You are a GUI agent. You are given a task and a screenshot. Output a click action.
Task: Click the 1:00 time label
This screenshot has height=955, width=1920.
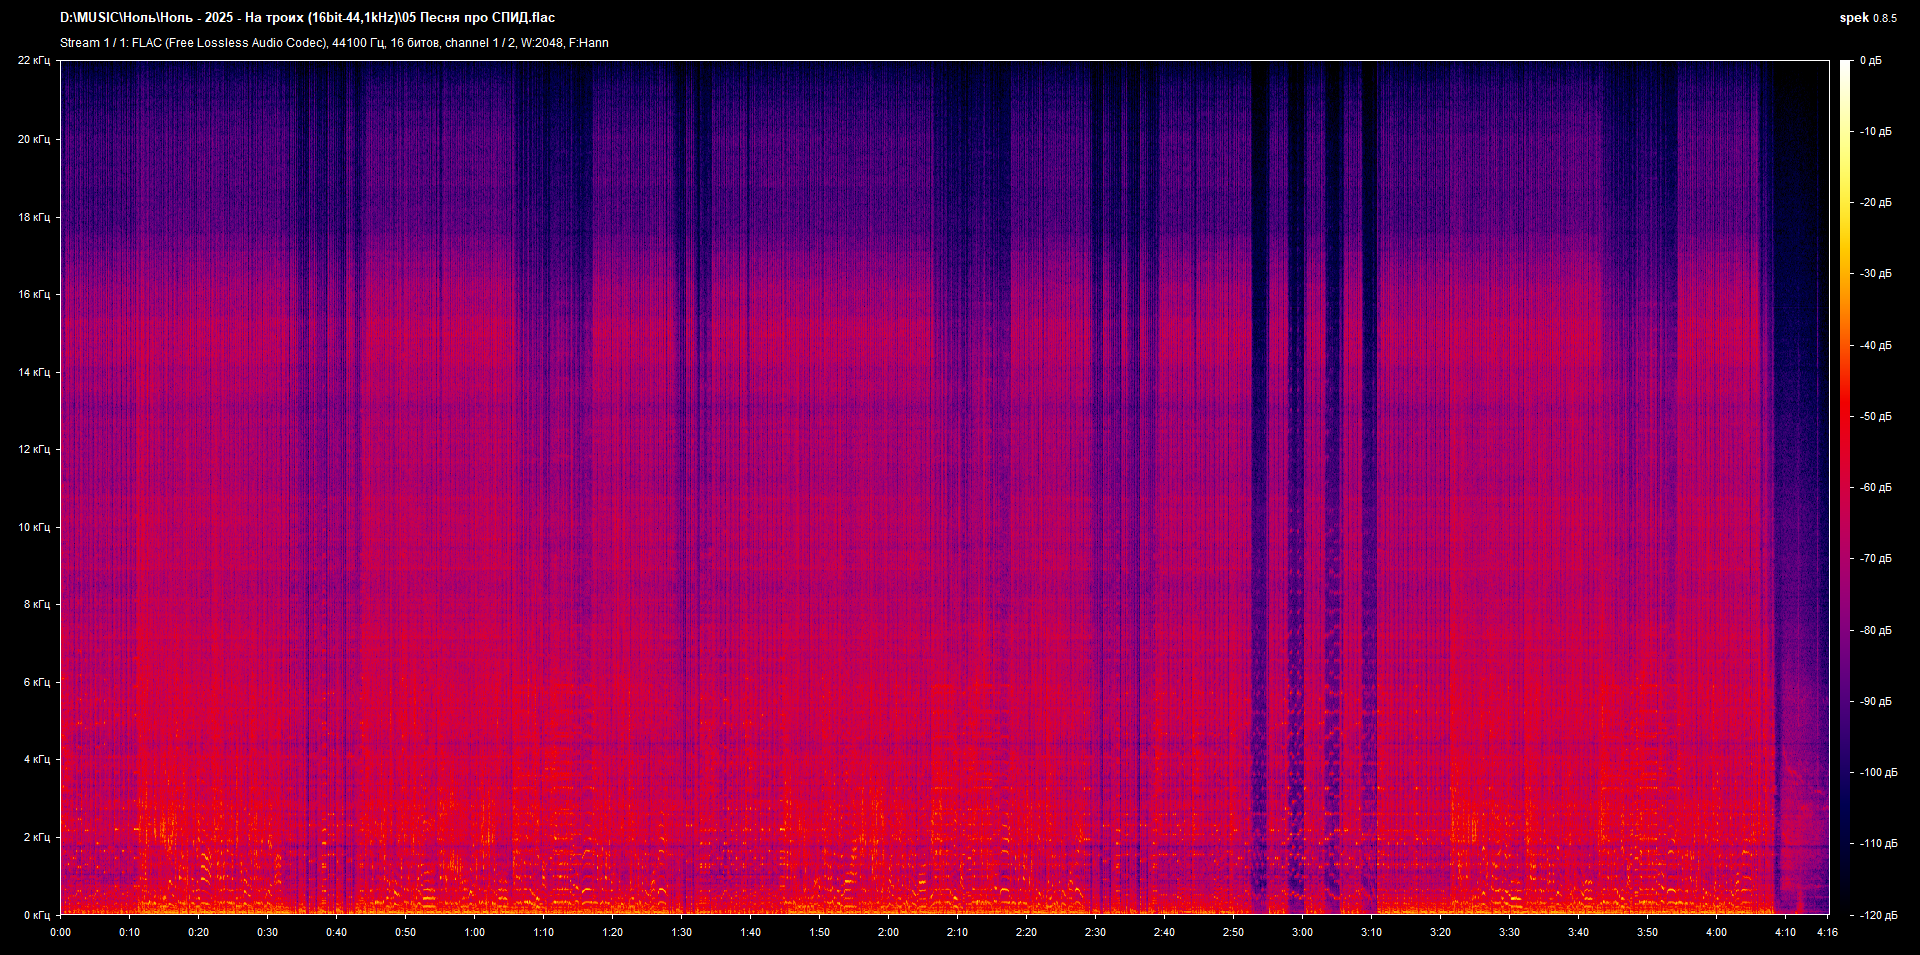point(474,931)
